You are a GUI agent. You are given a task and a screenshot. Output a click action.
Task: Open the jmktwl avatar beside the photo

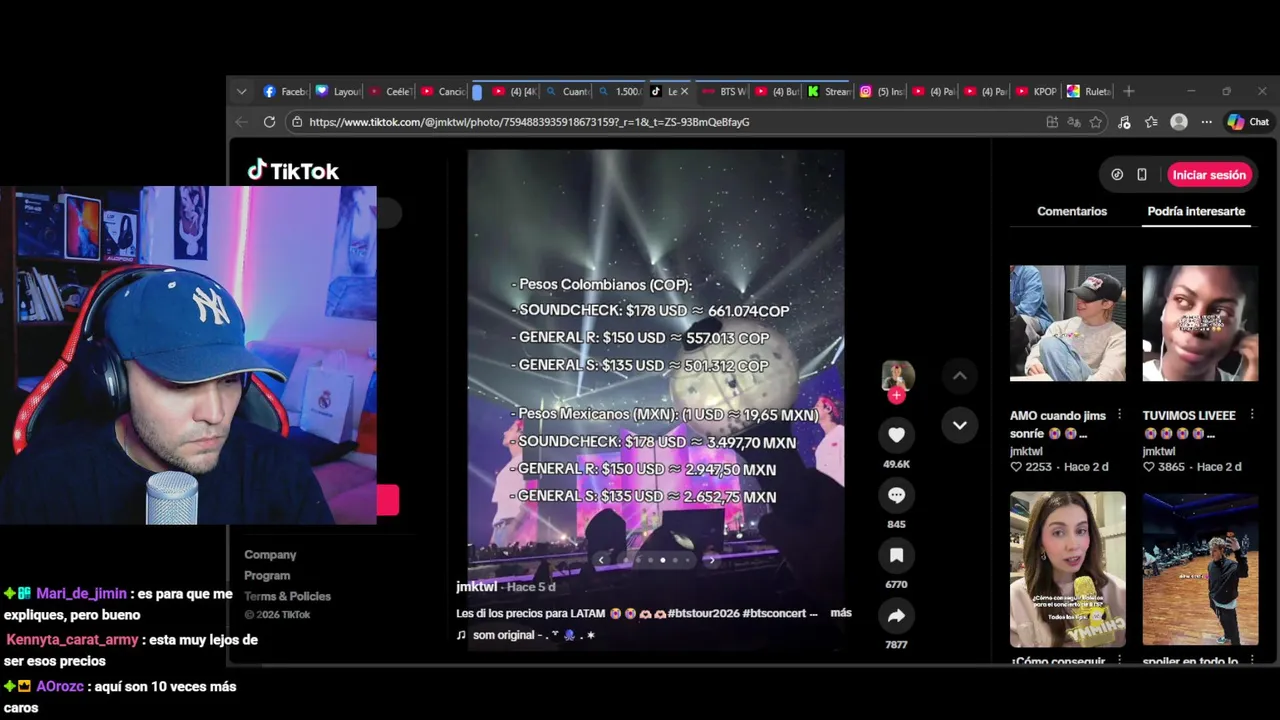[897, 376]
